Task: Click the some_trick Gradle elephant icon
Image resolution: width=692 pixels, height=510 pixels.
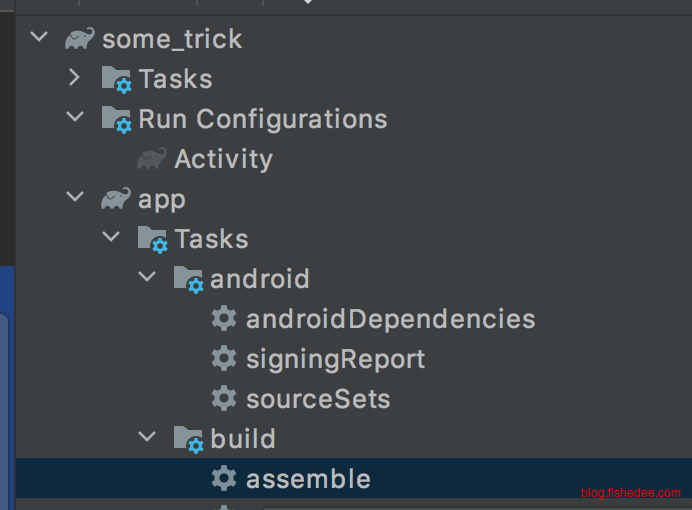Action: pyautogui.click(x=80, y=39)
